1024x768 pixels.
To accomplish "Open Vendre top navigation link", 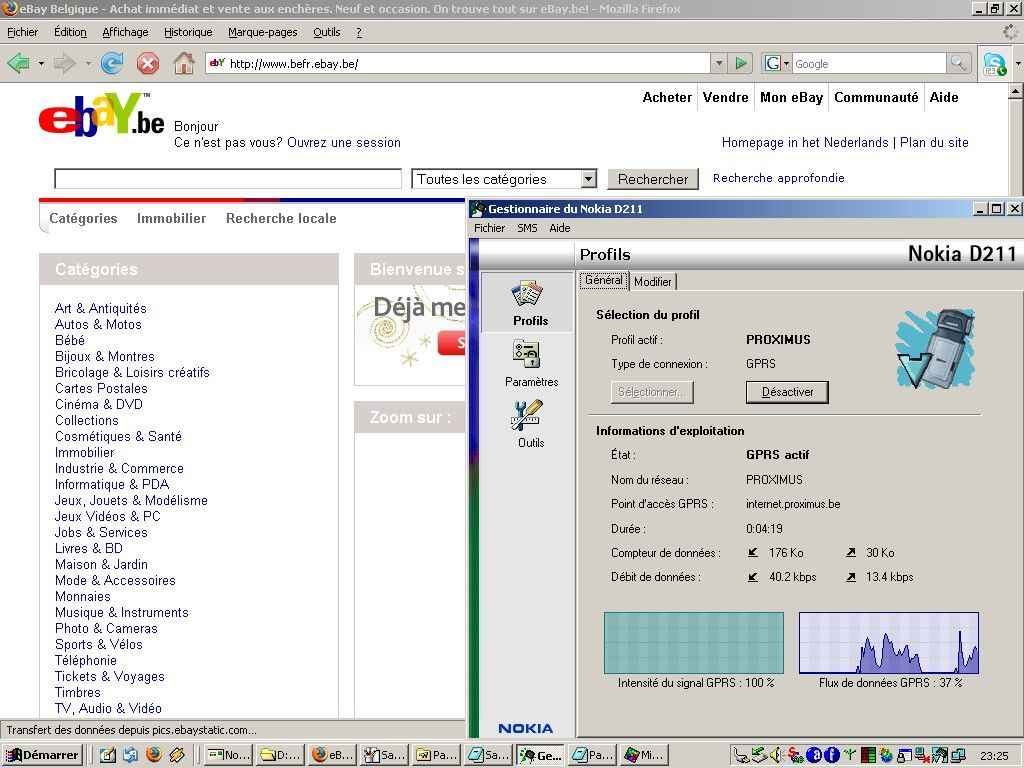I will pyautogui.click(x=725, y=97).
